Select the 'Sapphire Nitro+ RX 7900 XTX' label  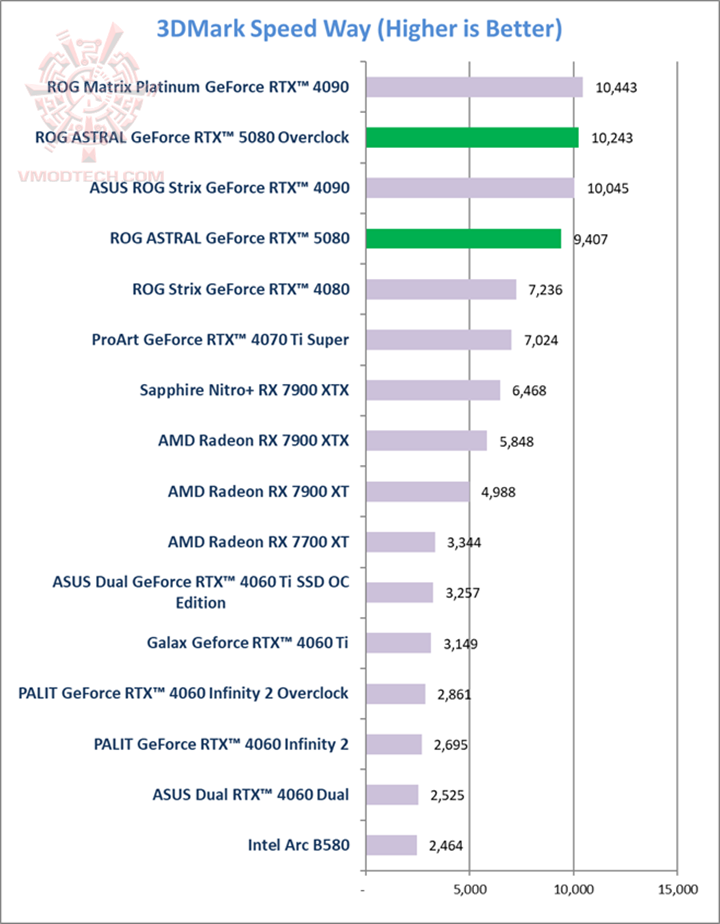coord(245,391)
